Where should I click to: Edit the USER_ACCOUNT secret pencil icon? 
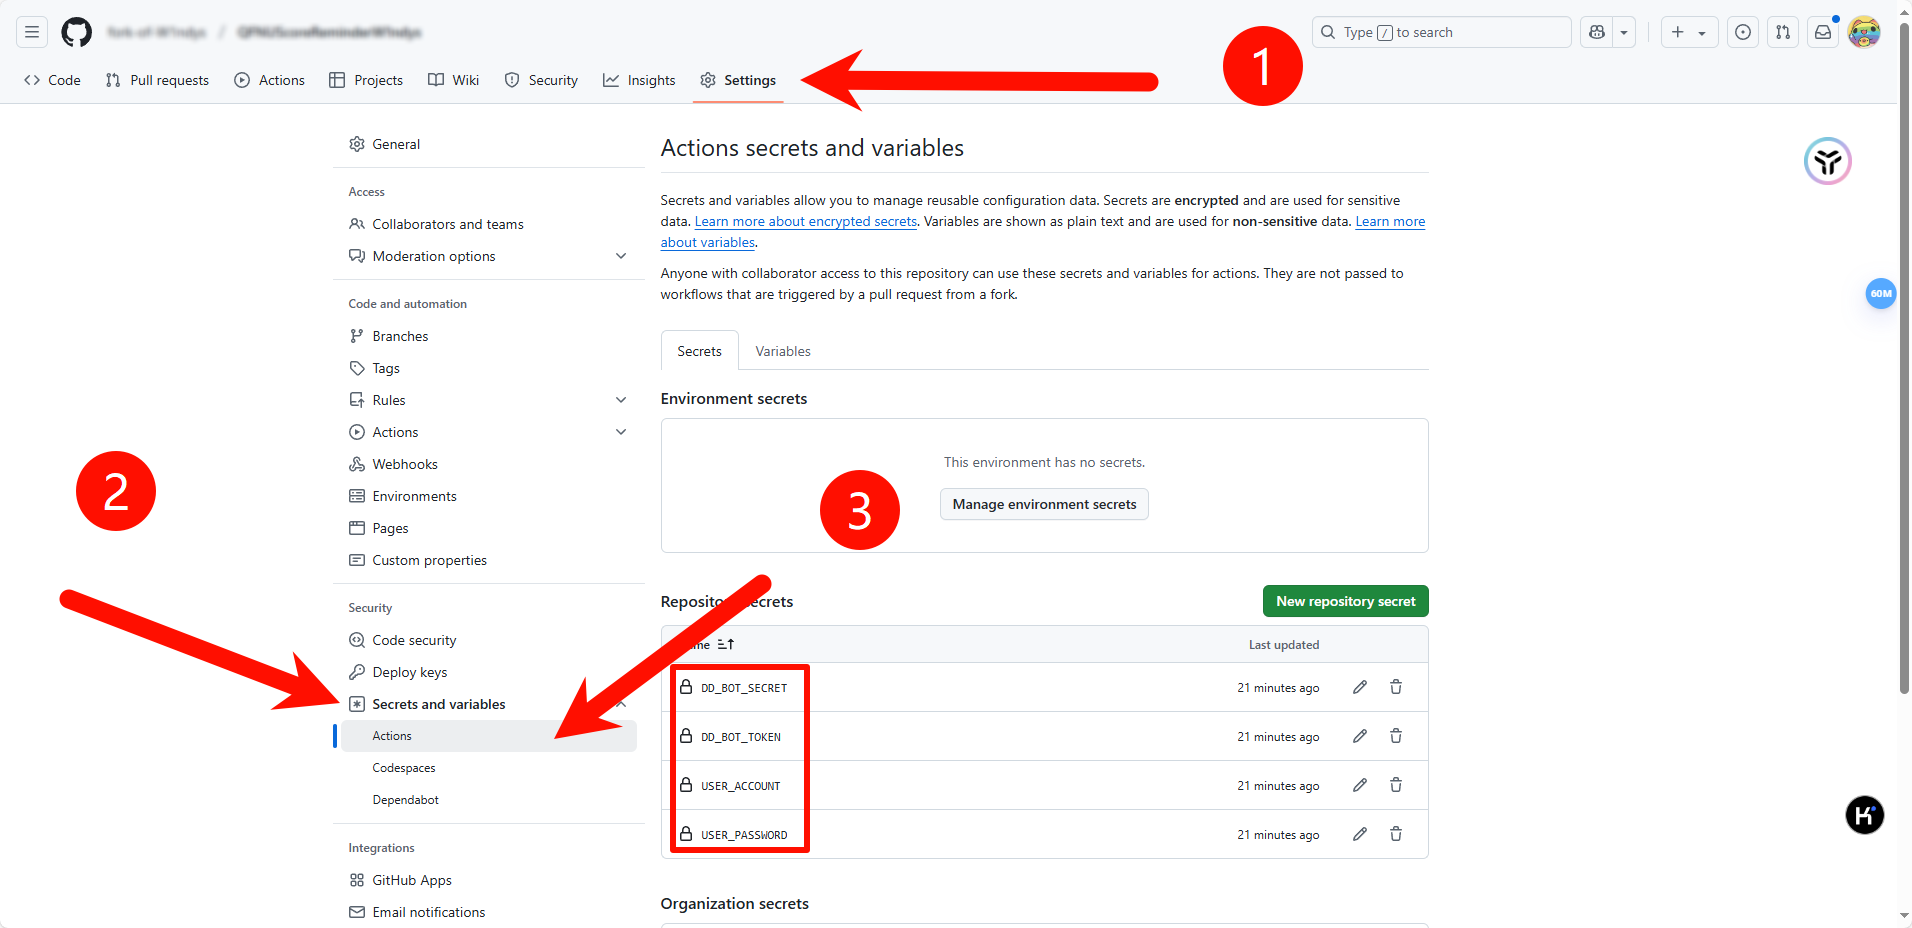pos(1360,785)
